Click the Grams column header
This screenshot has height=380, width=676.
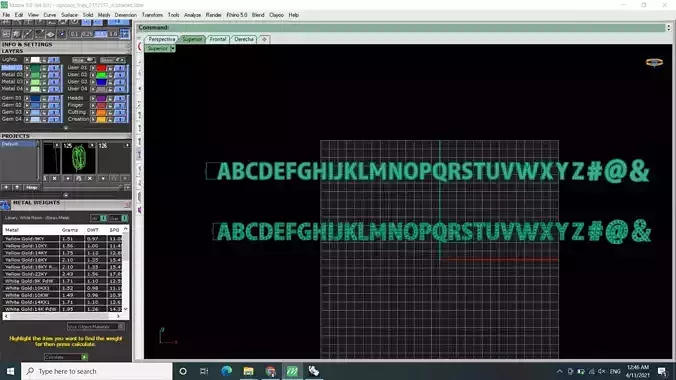[70, 230]
